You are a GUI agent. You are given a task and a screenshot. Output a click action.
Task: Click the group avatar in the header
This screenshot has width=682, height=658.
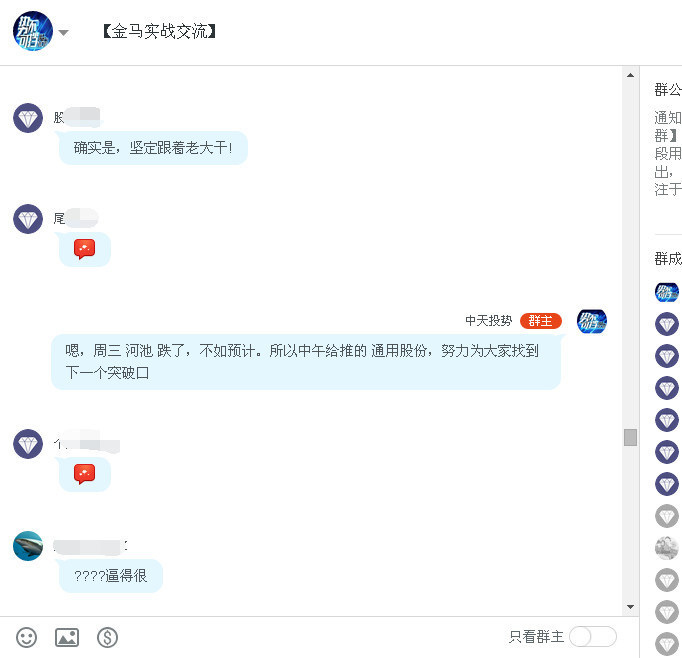pyautogui.click(x=33, y=31)
